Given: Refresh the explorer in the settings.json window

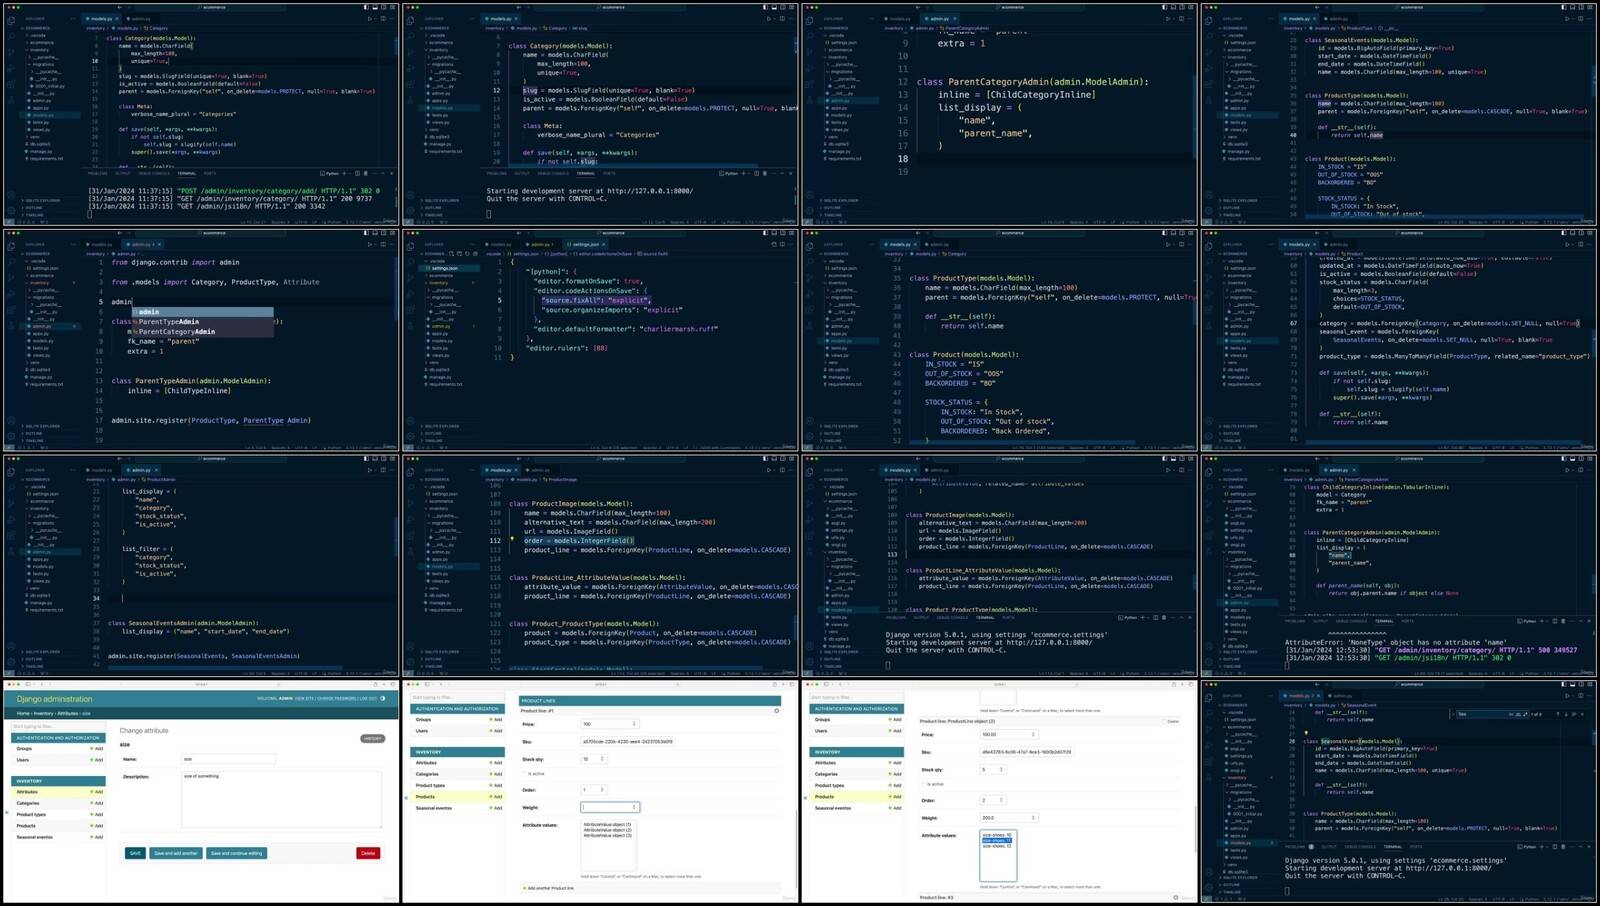Looking at the screenshot, I should [x=465, y=254].
